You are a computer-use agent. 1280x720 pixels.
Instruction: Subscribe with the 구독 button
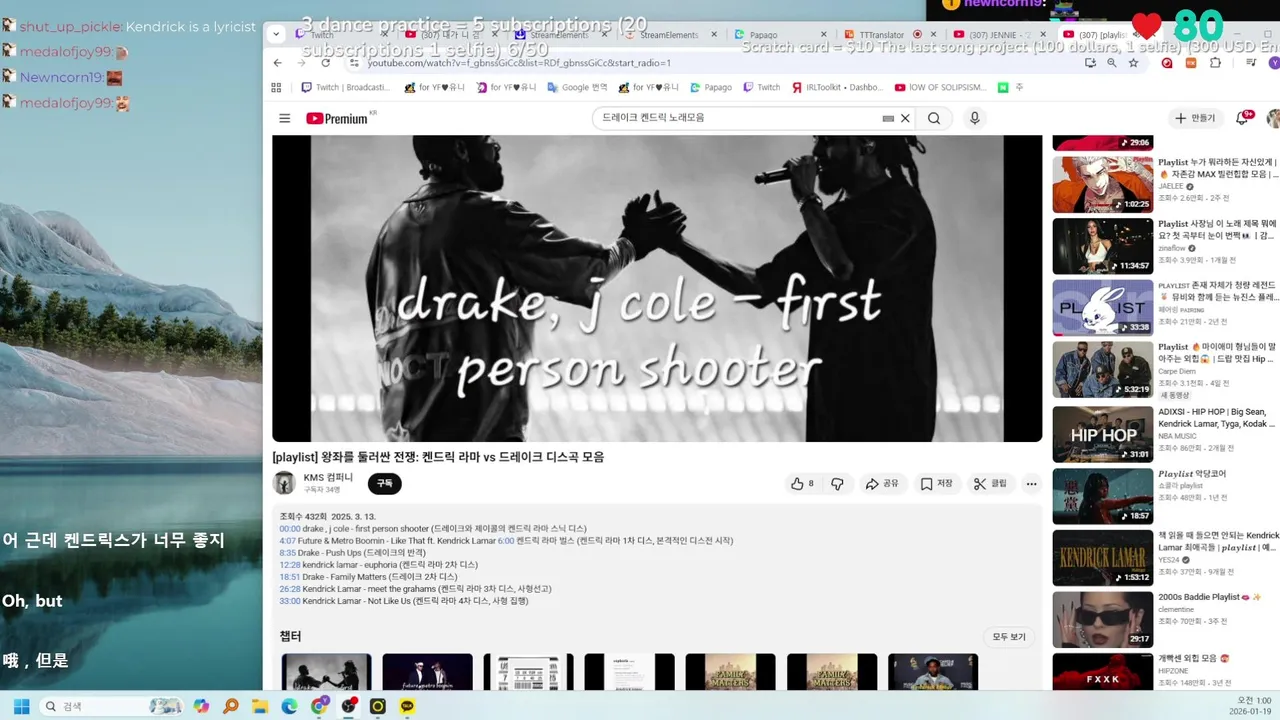point(384,484)
